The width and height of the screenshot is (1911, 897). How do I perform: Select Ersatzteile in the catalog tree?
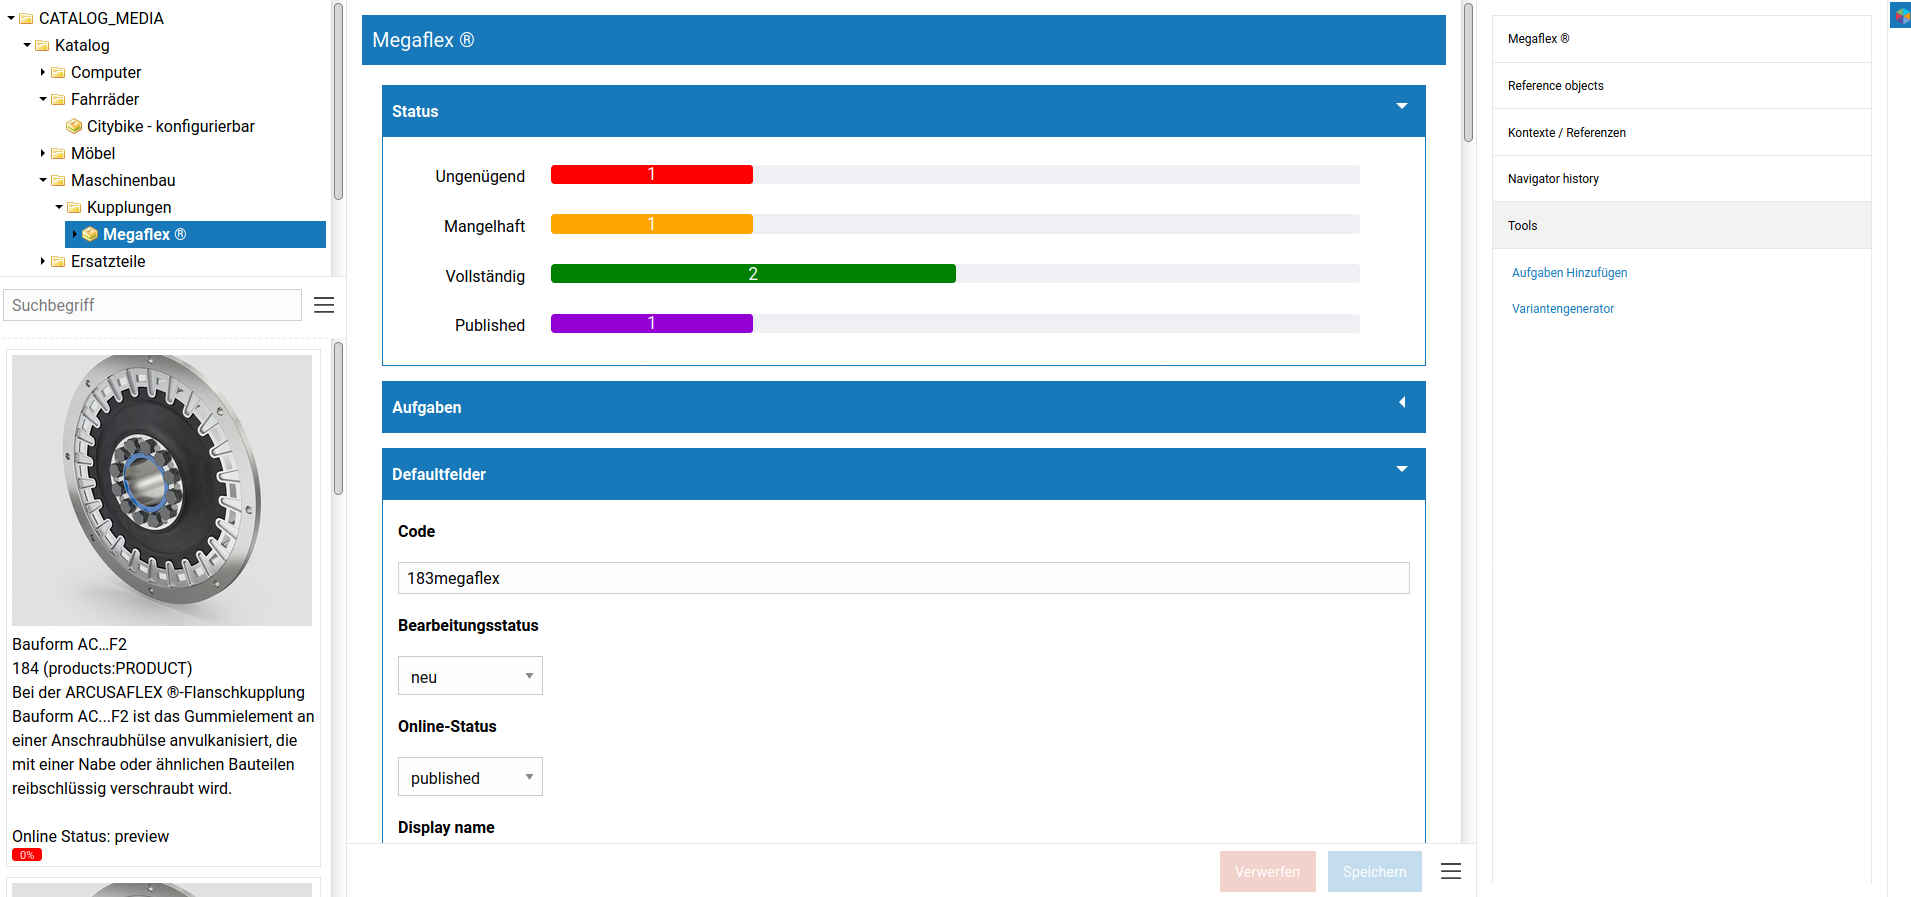click(108, 261)
